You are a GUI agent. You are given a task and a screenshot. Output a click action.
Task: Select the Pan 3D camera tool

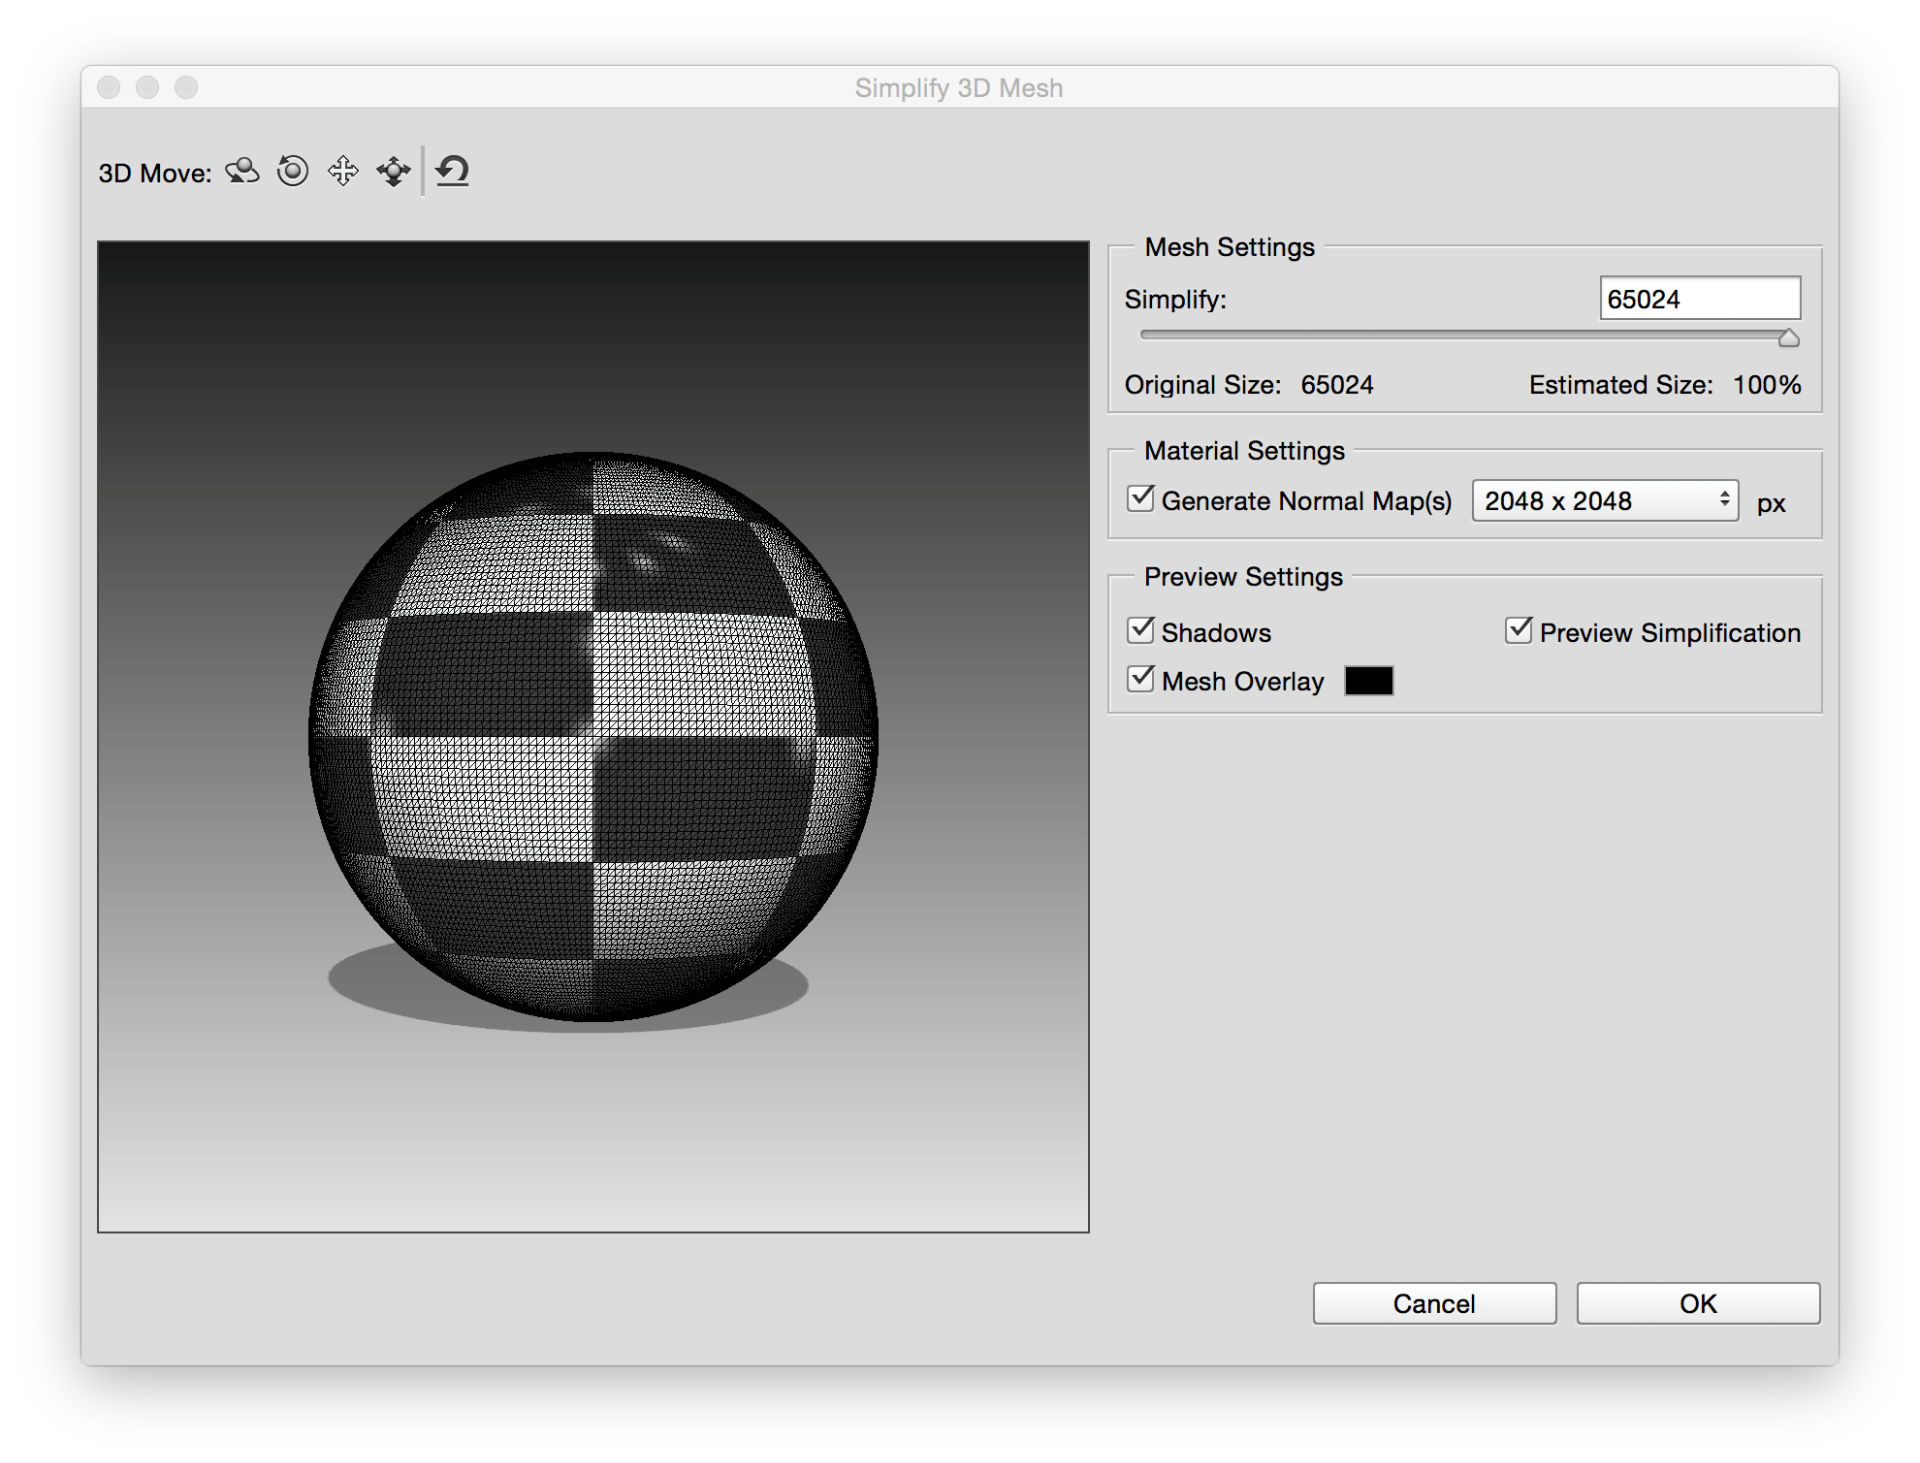[342, 171]
